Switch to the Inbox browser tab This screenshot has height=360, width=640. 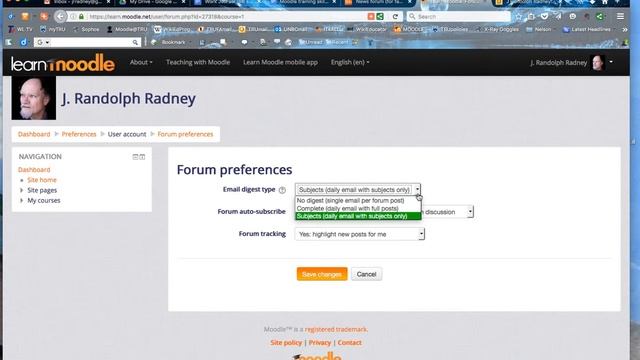tap(77, 2)
